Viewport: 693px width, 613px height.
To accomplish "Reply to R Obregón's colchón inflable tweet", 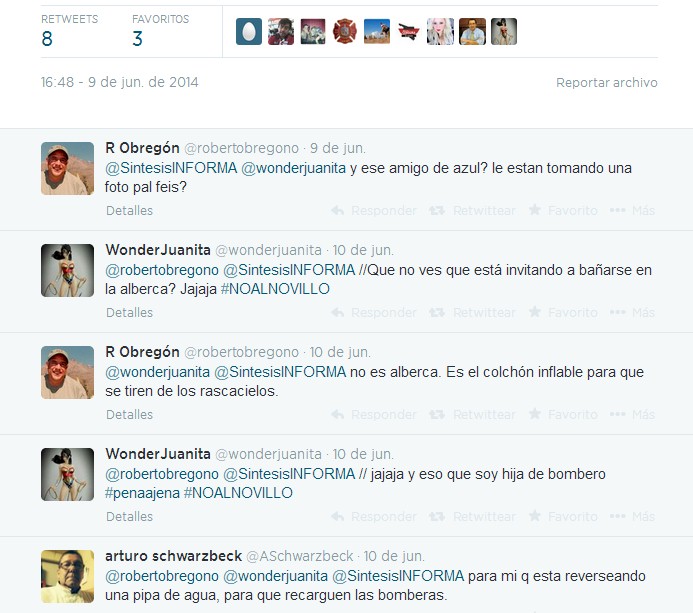I will pyautogui.click(x=374, y=415).
